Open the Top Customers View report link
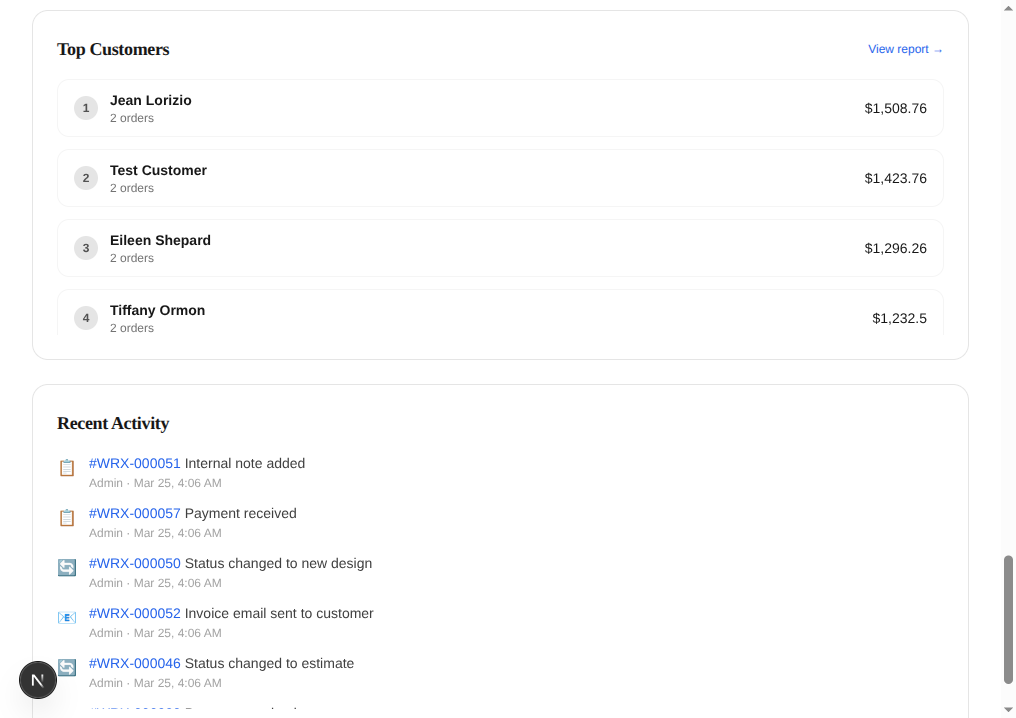 point(905,49)
